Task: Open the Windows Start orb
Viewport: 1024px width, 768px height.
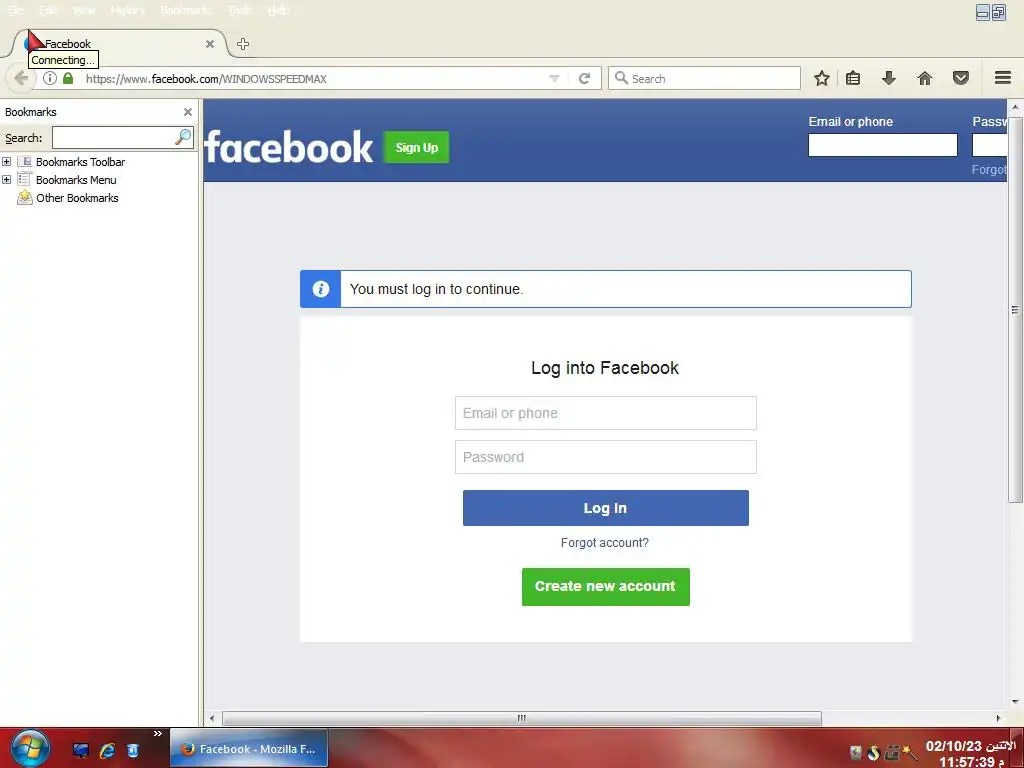Action: coord(30,748)
